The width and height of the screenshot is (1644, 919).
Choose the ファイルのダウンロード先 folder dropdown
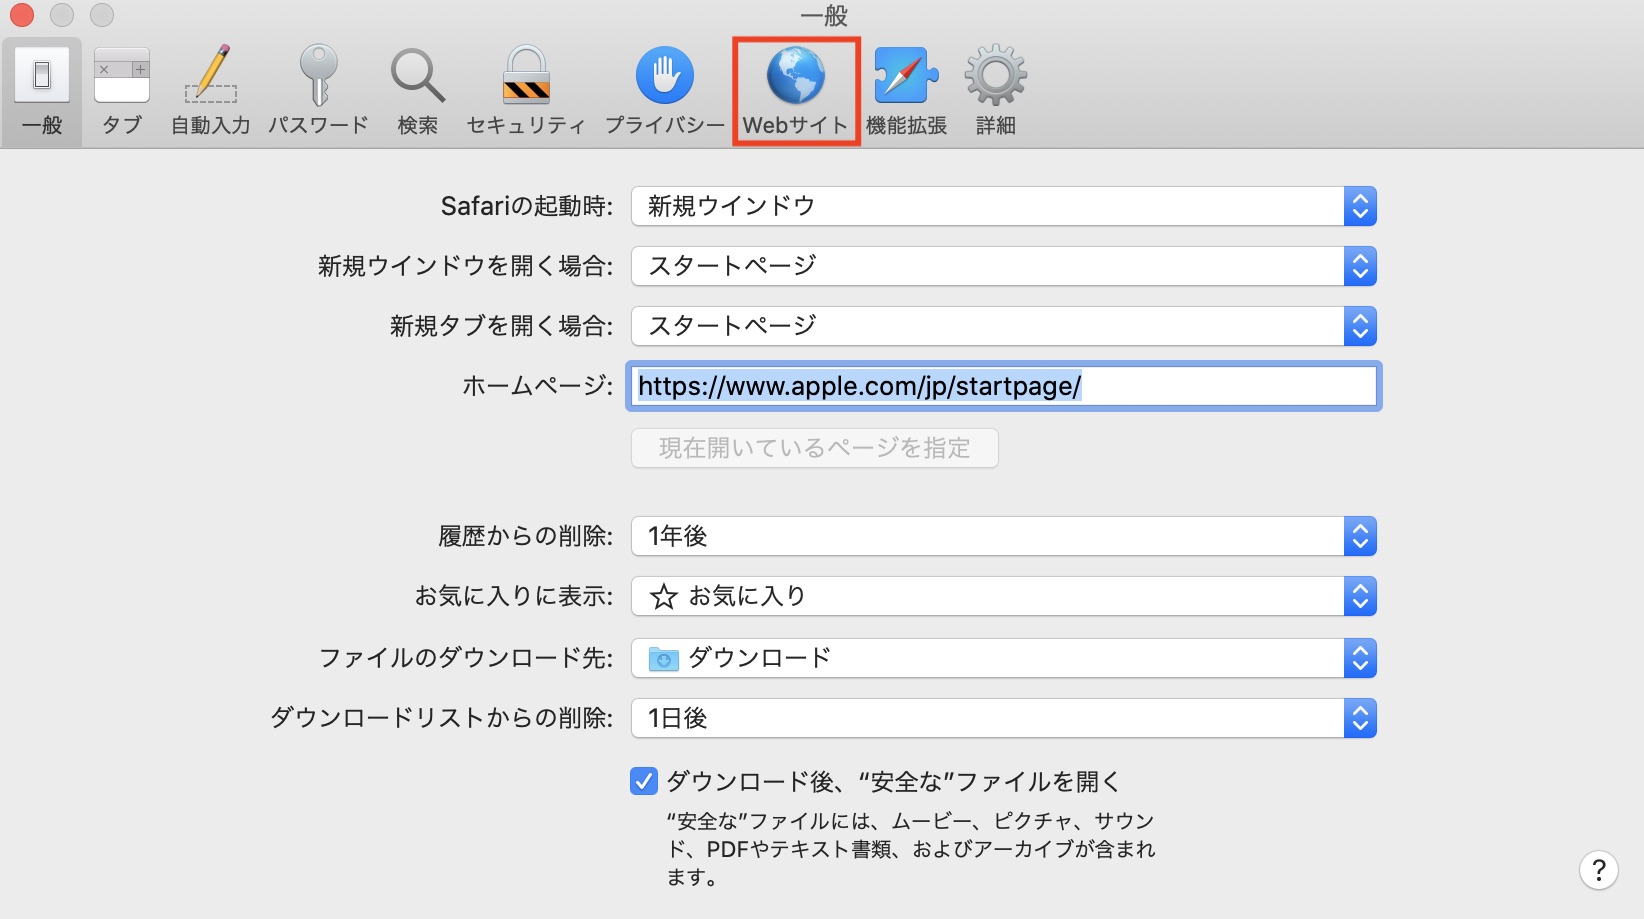coord(1003,658)
